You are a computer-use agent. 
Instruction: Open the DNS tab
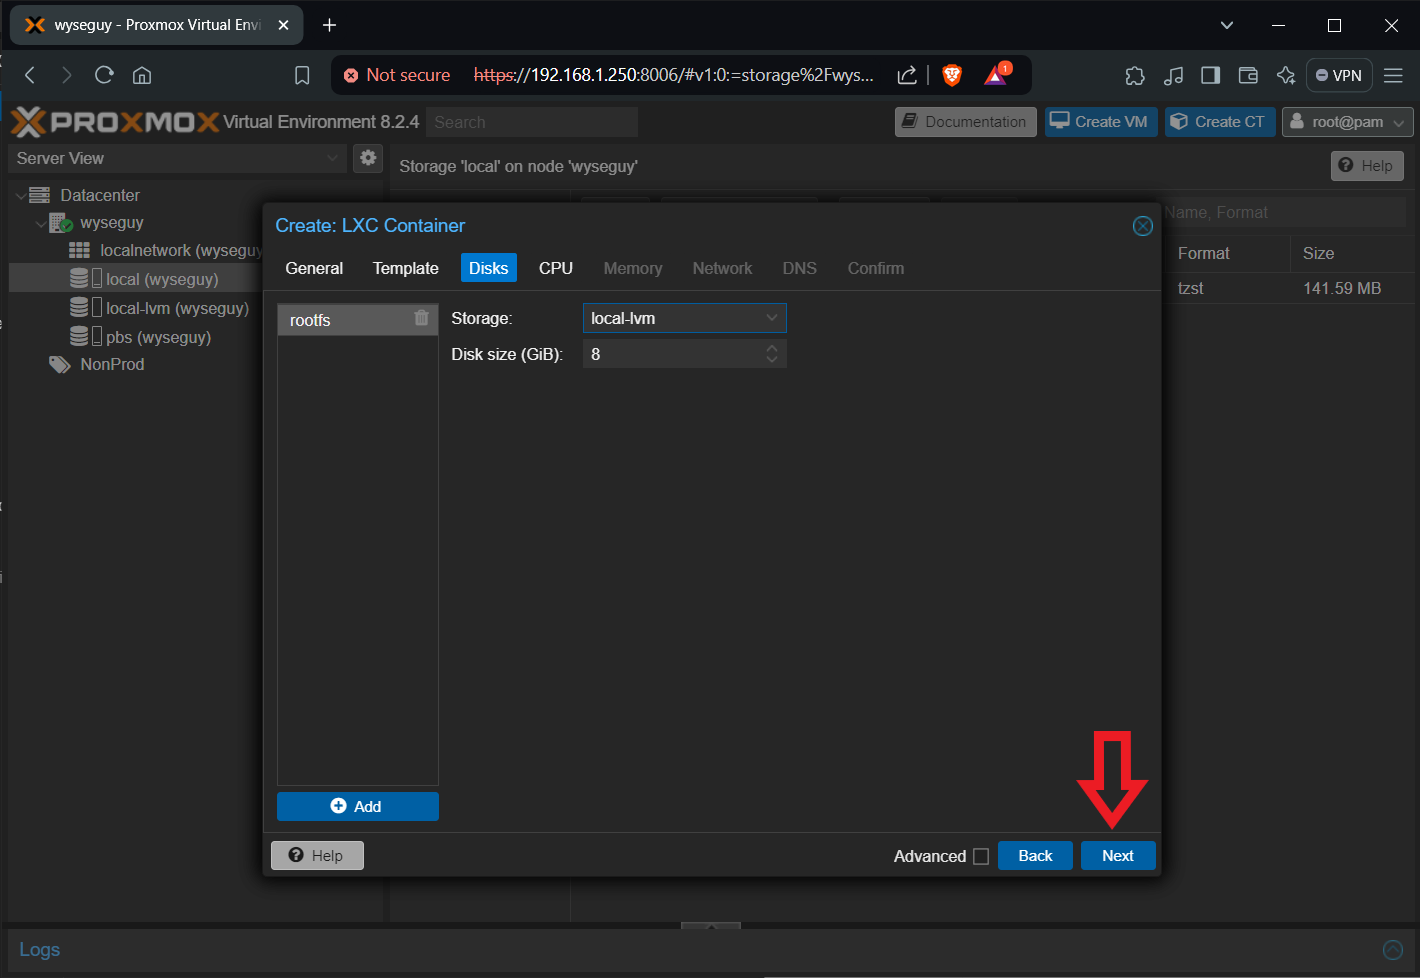pyautogui.click(x=800, y=268)
